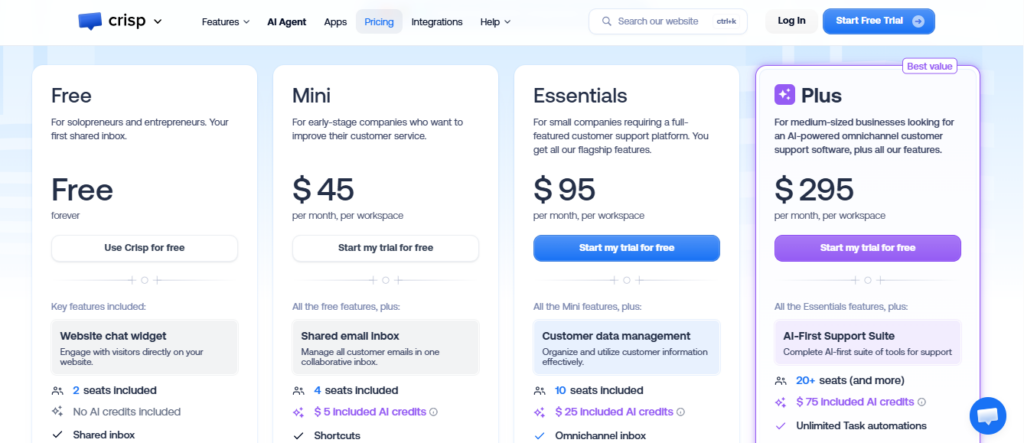Click 'All the Essentials features, plus:' text
The image size is (1024, 443).
[x=841, y=306]
